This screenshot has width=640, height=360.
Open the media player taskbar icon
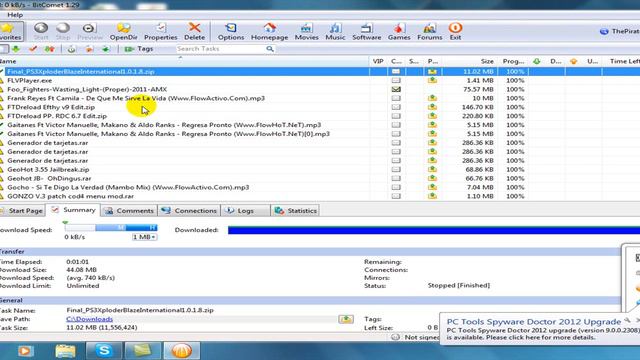(25, 351)
